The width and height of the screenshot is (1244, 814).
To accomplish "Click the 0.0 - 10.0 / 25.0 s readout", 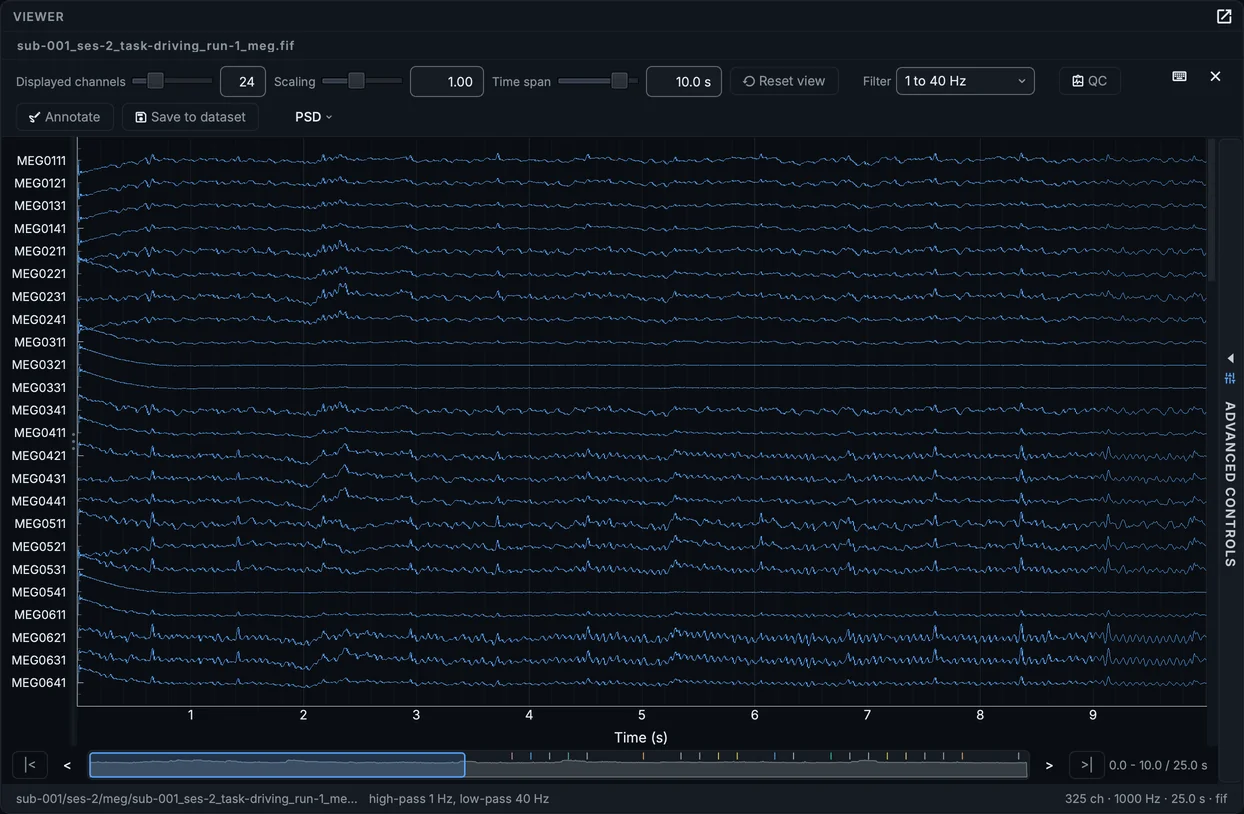I will pyautogui.click(x=1158, y=765).
